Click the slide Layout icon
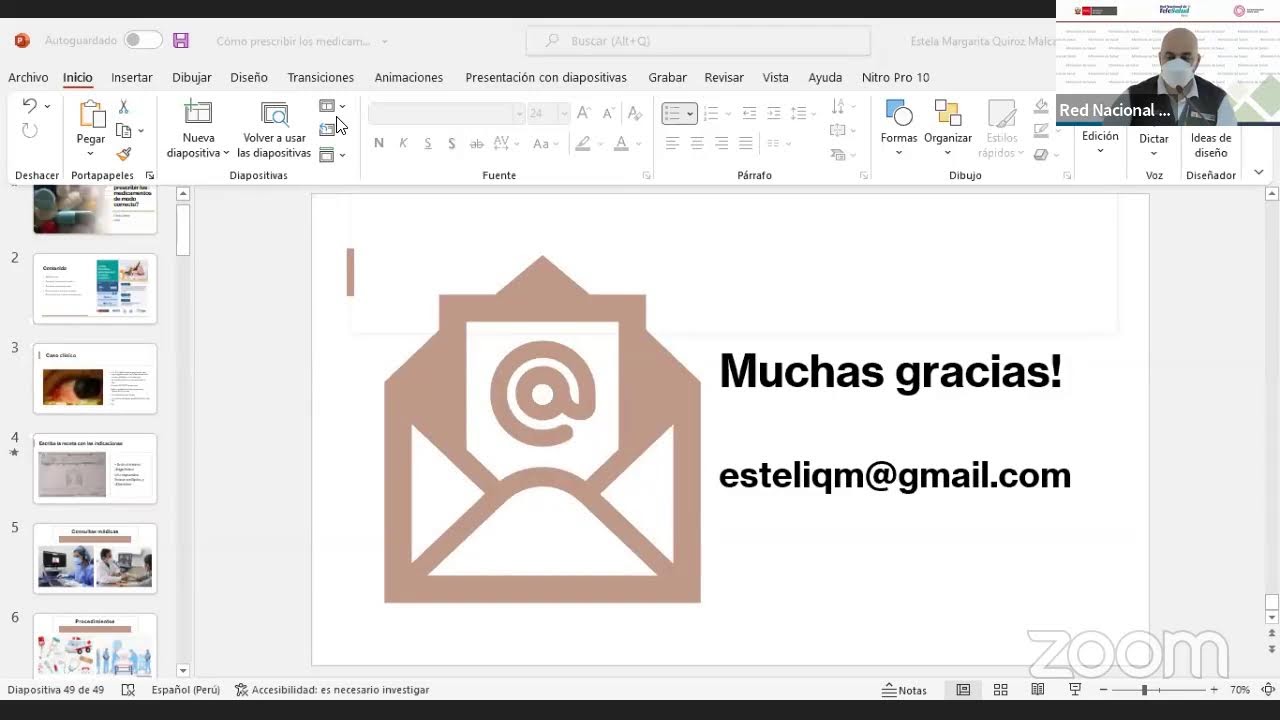This screenshot has width=1280, height=720. point(327,106)
